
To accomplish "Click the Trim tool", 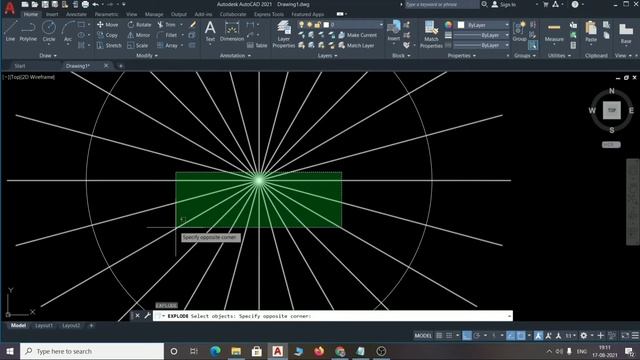I will 167,25.
